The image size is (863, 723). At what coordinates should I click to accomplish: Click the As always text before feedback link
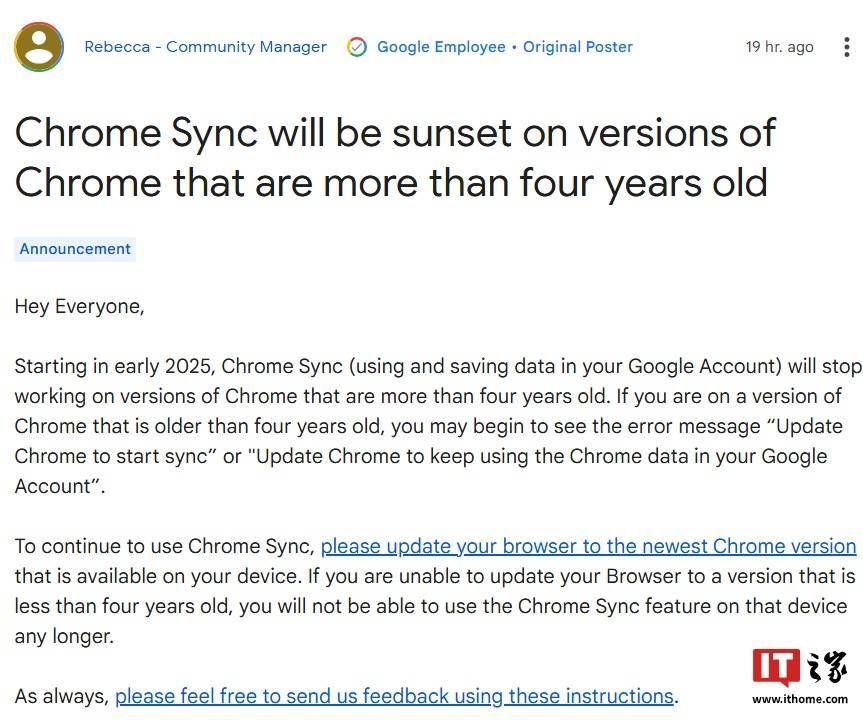click(62, 697)
